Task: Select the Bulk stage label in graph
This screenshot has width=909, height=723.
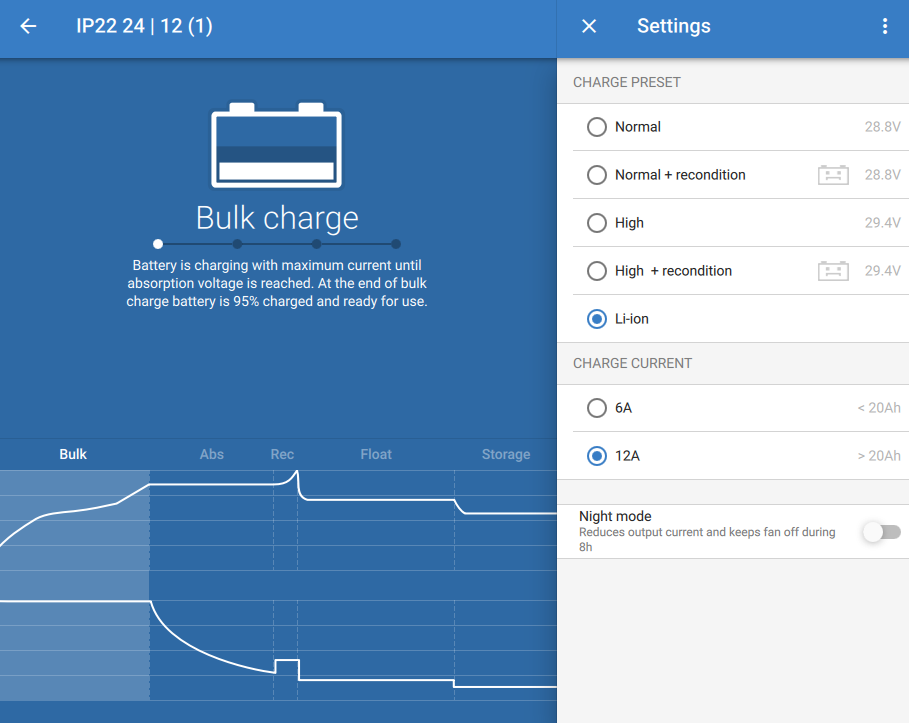Action: pos(73,454)
